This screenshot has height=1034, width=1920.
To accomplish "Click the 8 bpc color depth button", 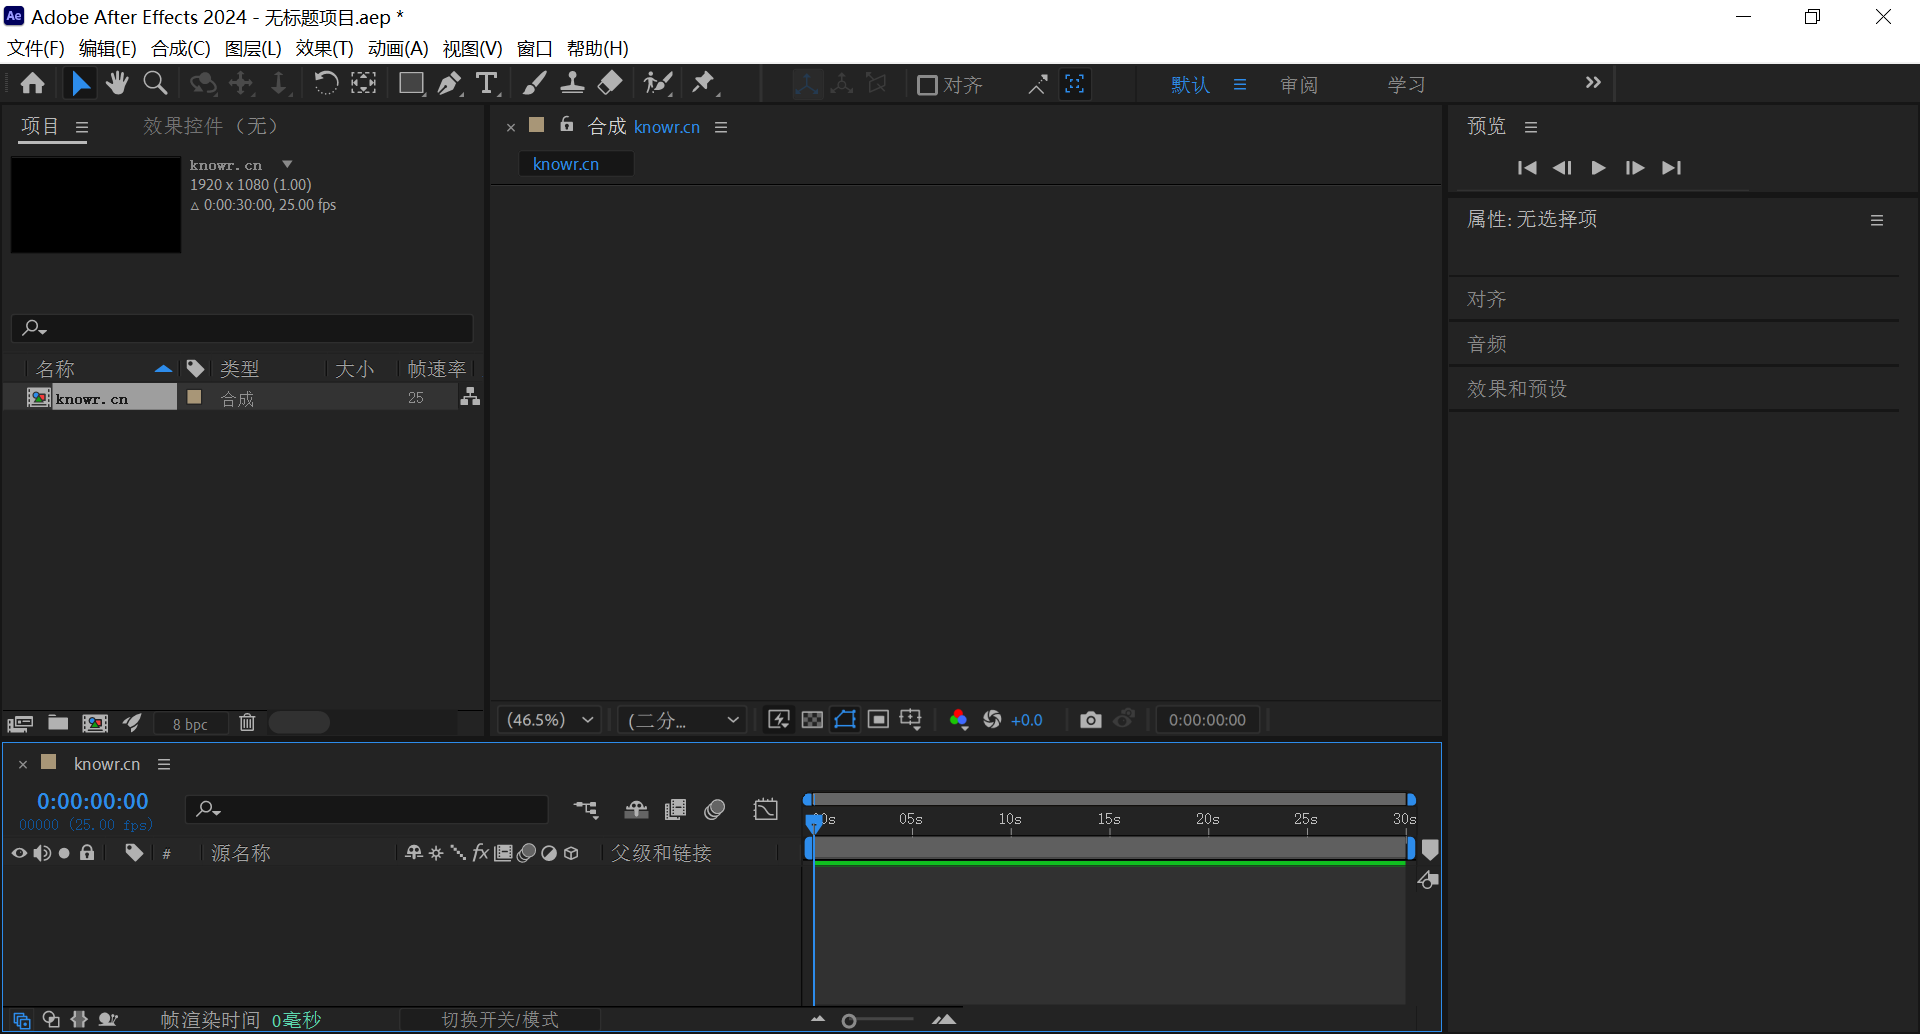I will [x=190, y=724].
